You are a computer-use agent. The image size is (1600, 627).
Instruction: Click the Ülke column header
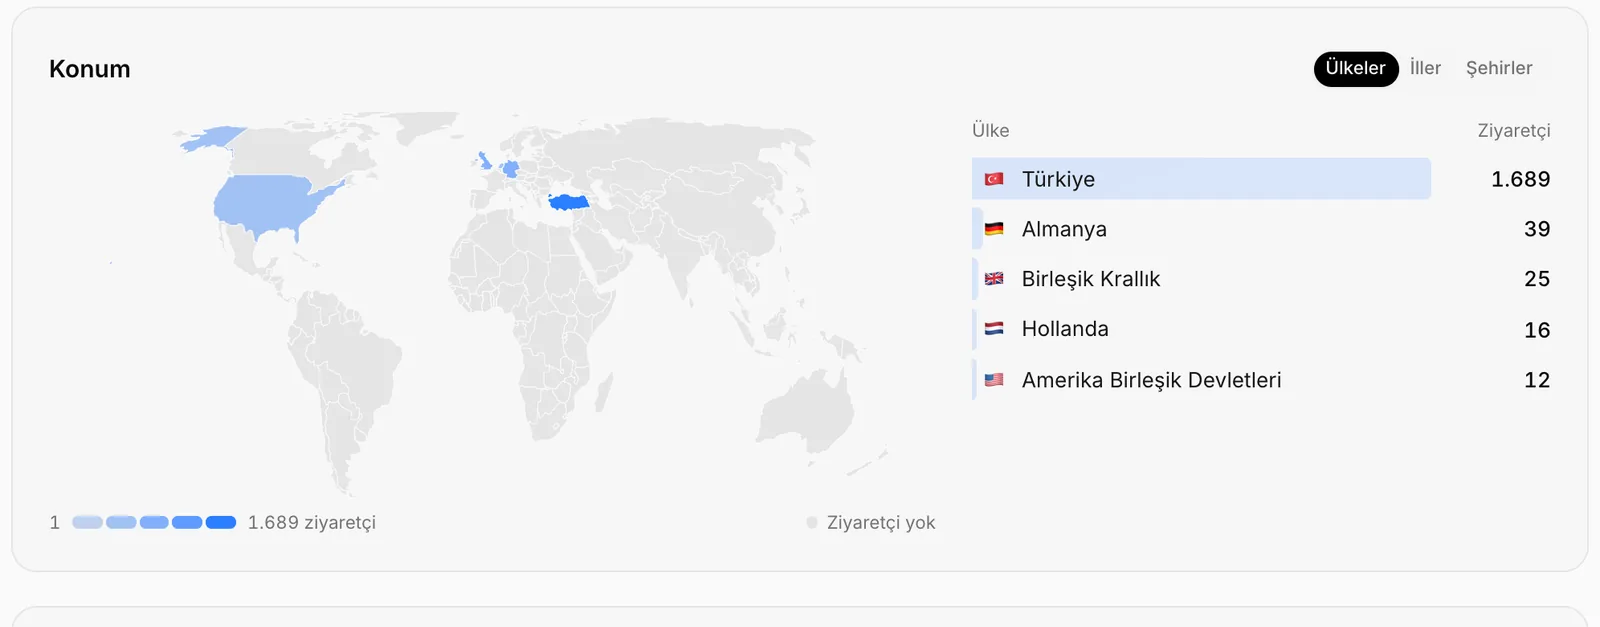click(x=991, y=131)
